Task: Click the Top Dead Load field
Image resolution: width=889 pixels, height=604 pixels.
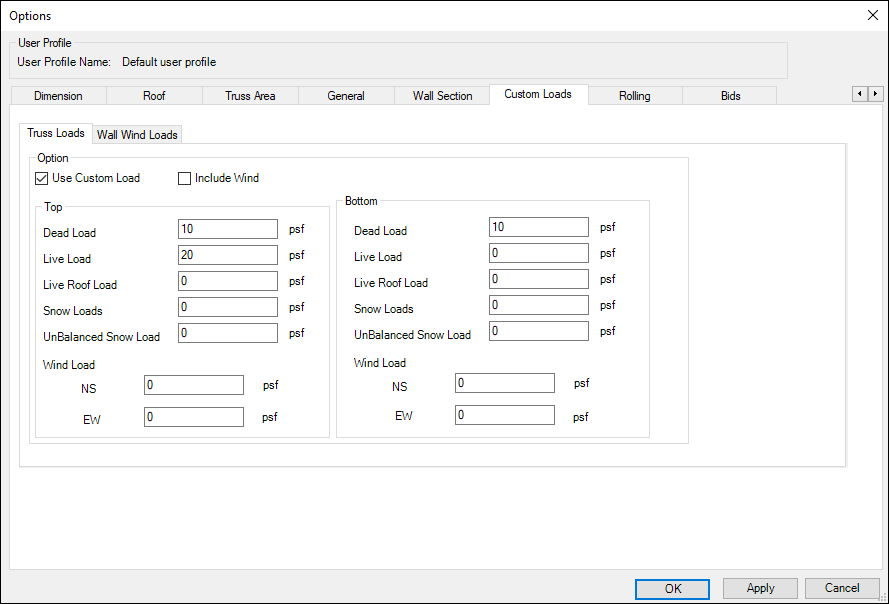Action: [228, 230]
